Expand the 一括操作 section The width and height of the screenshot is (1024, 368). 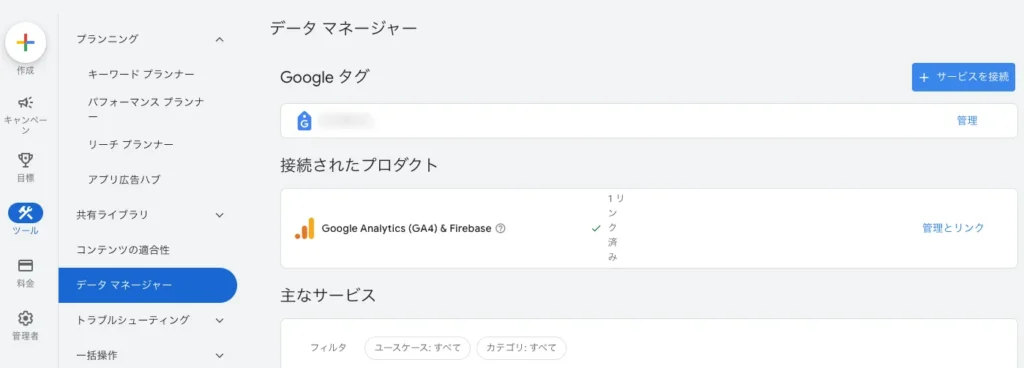pos(219,356)
